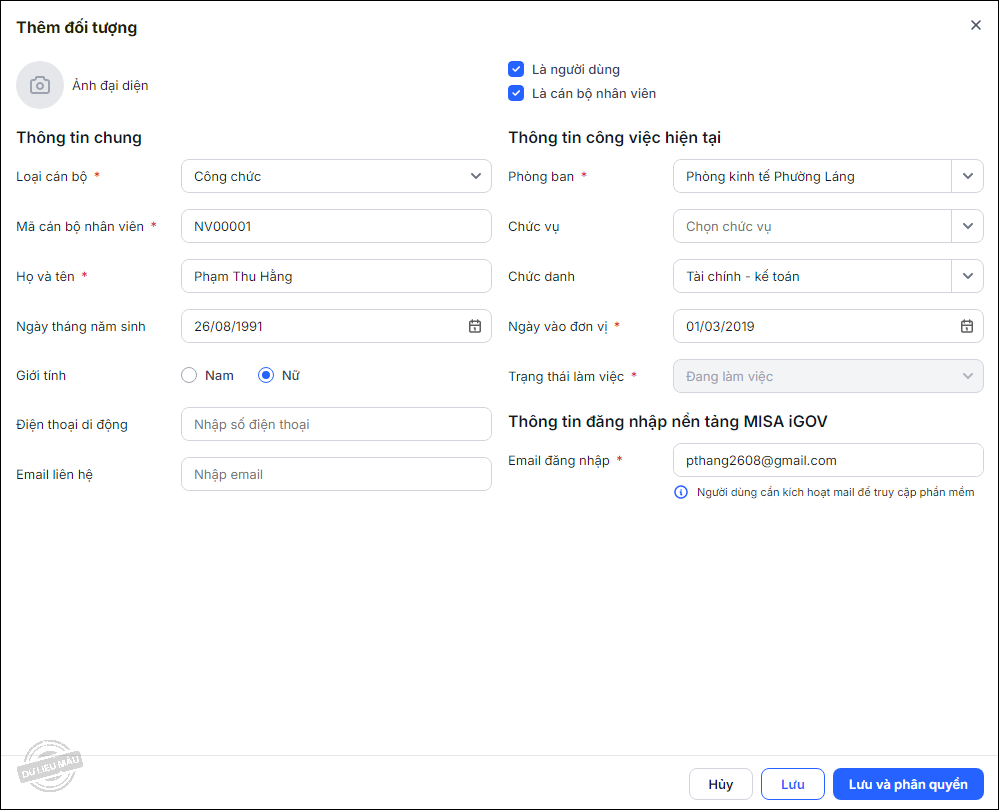This screenshot has height=810, width=999.
Task: Close the Thêm đối tượng dialog
Action: (976, 26)
